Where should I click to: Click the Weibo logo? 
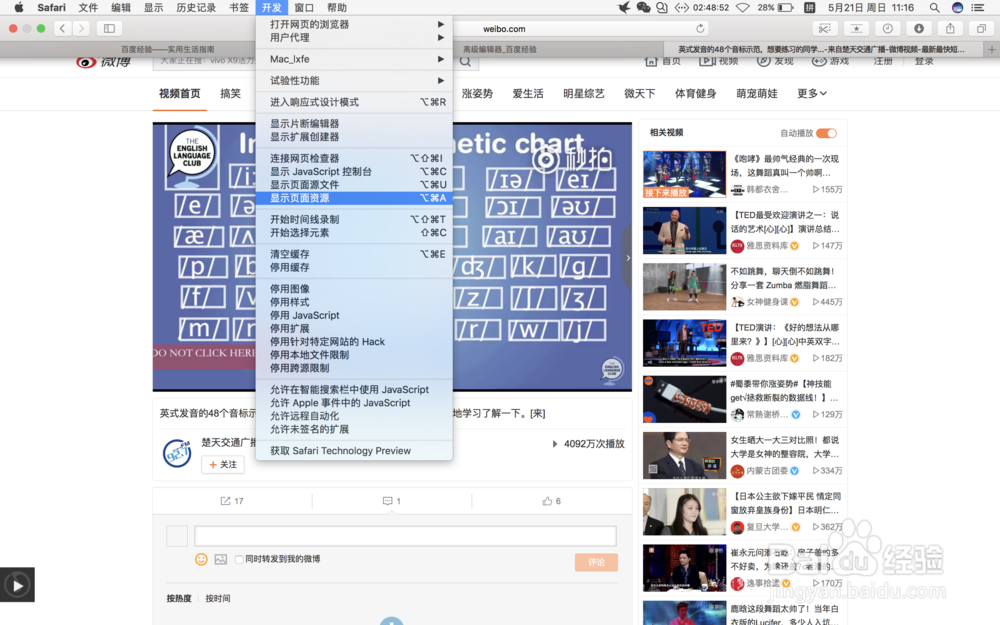pyautogui.click(x=103, y=61)
